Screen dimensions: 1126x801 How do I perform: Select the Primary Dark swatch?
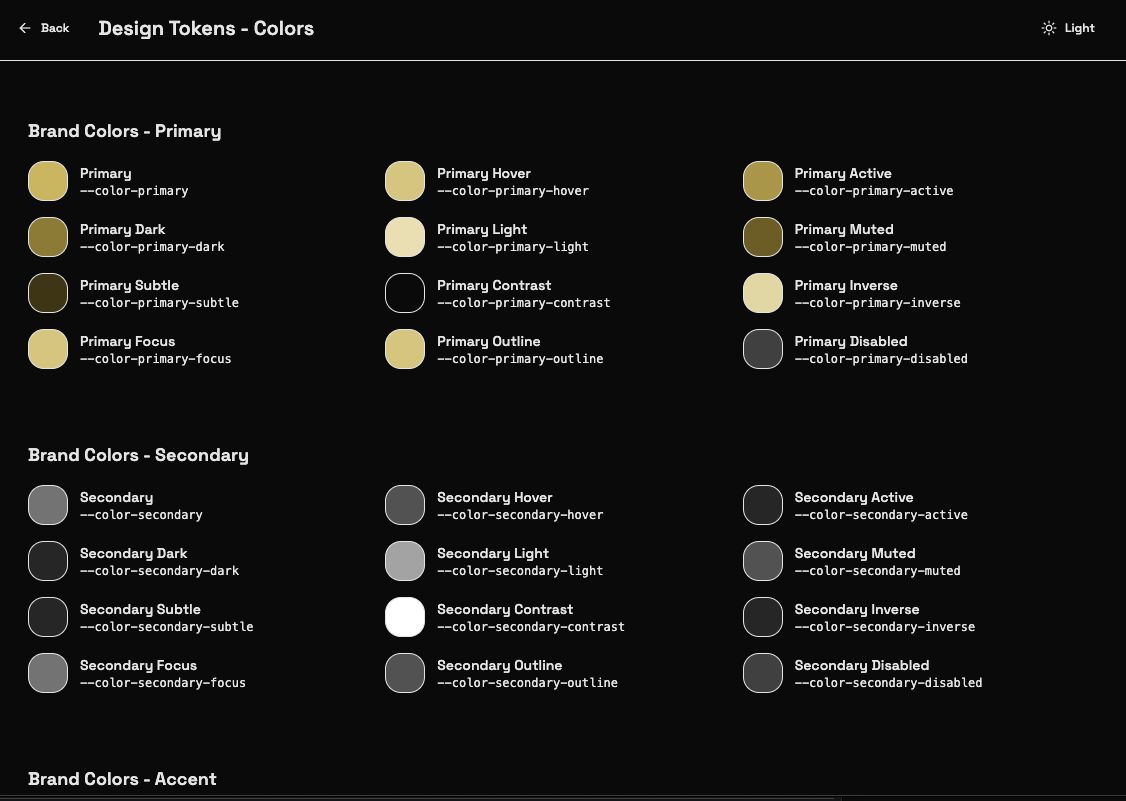tap(48, 237)
